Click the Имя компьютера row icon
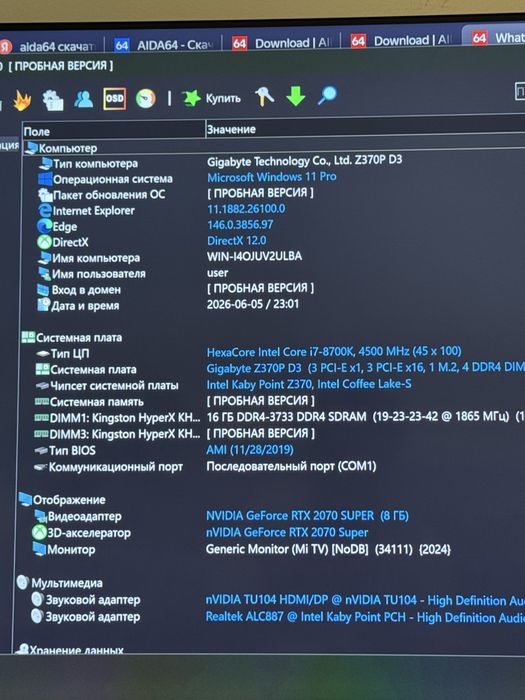This screenshot has height=700, width=525. [x=44, y=258]
